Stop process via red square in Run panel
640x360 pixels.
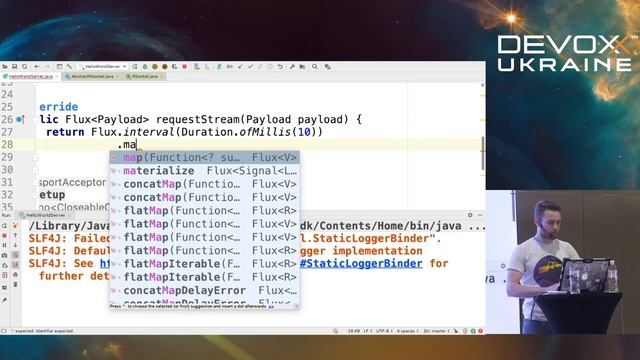point(4,236)
